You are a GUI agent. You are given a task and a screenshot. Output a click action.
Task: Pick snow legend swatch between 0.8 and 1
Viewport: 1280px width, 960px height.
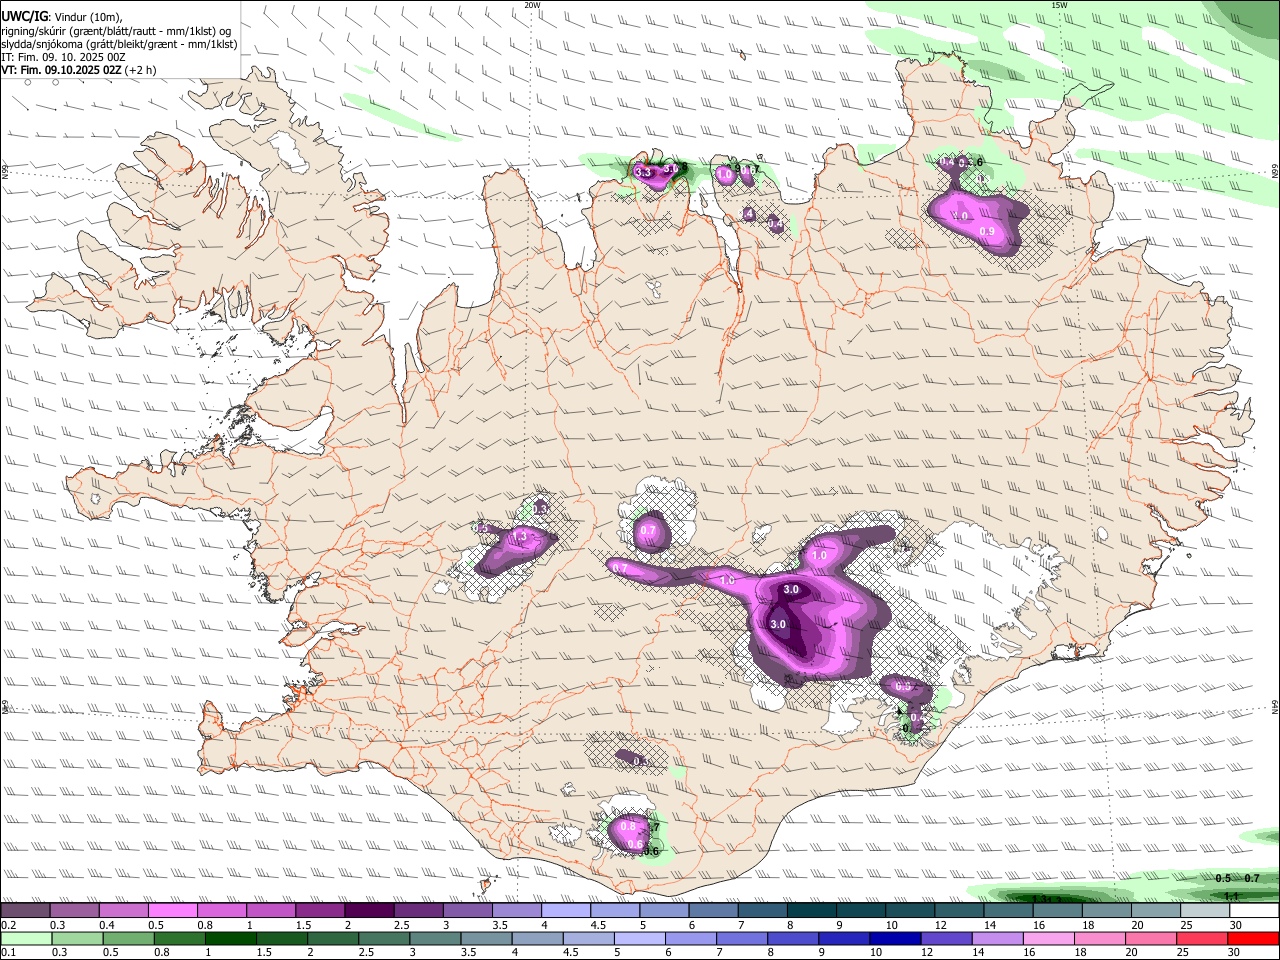[222, 910]
